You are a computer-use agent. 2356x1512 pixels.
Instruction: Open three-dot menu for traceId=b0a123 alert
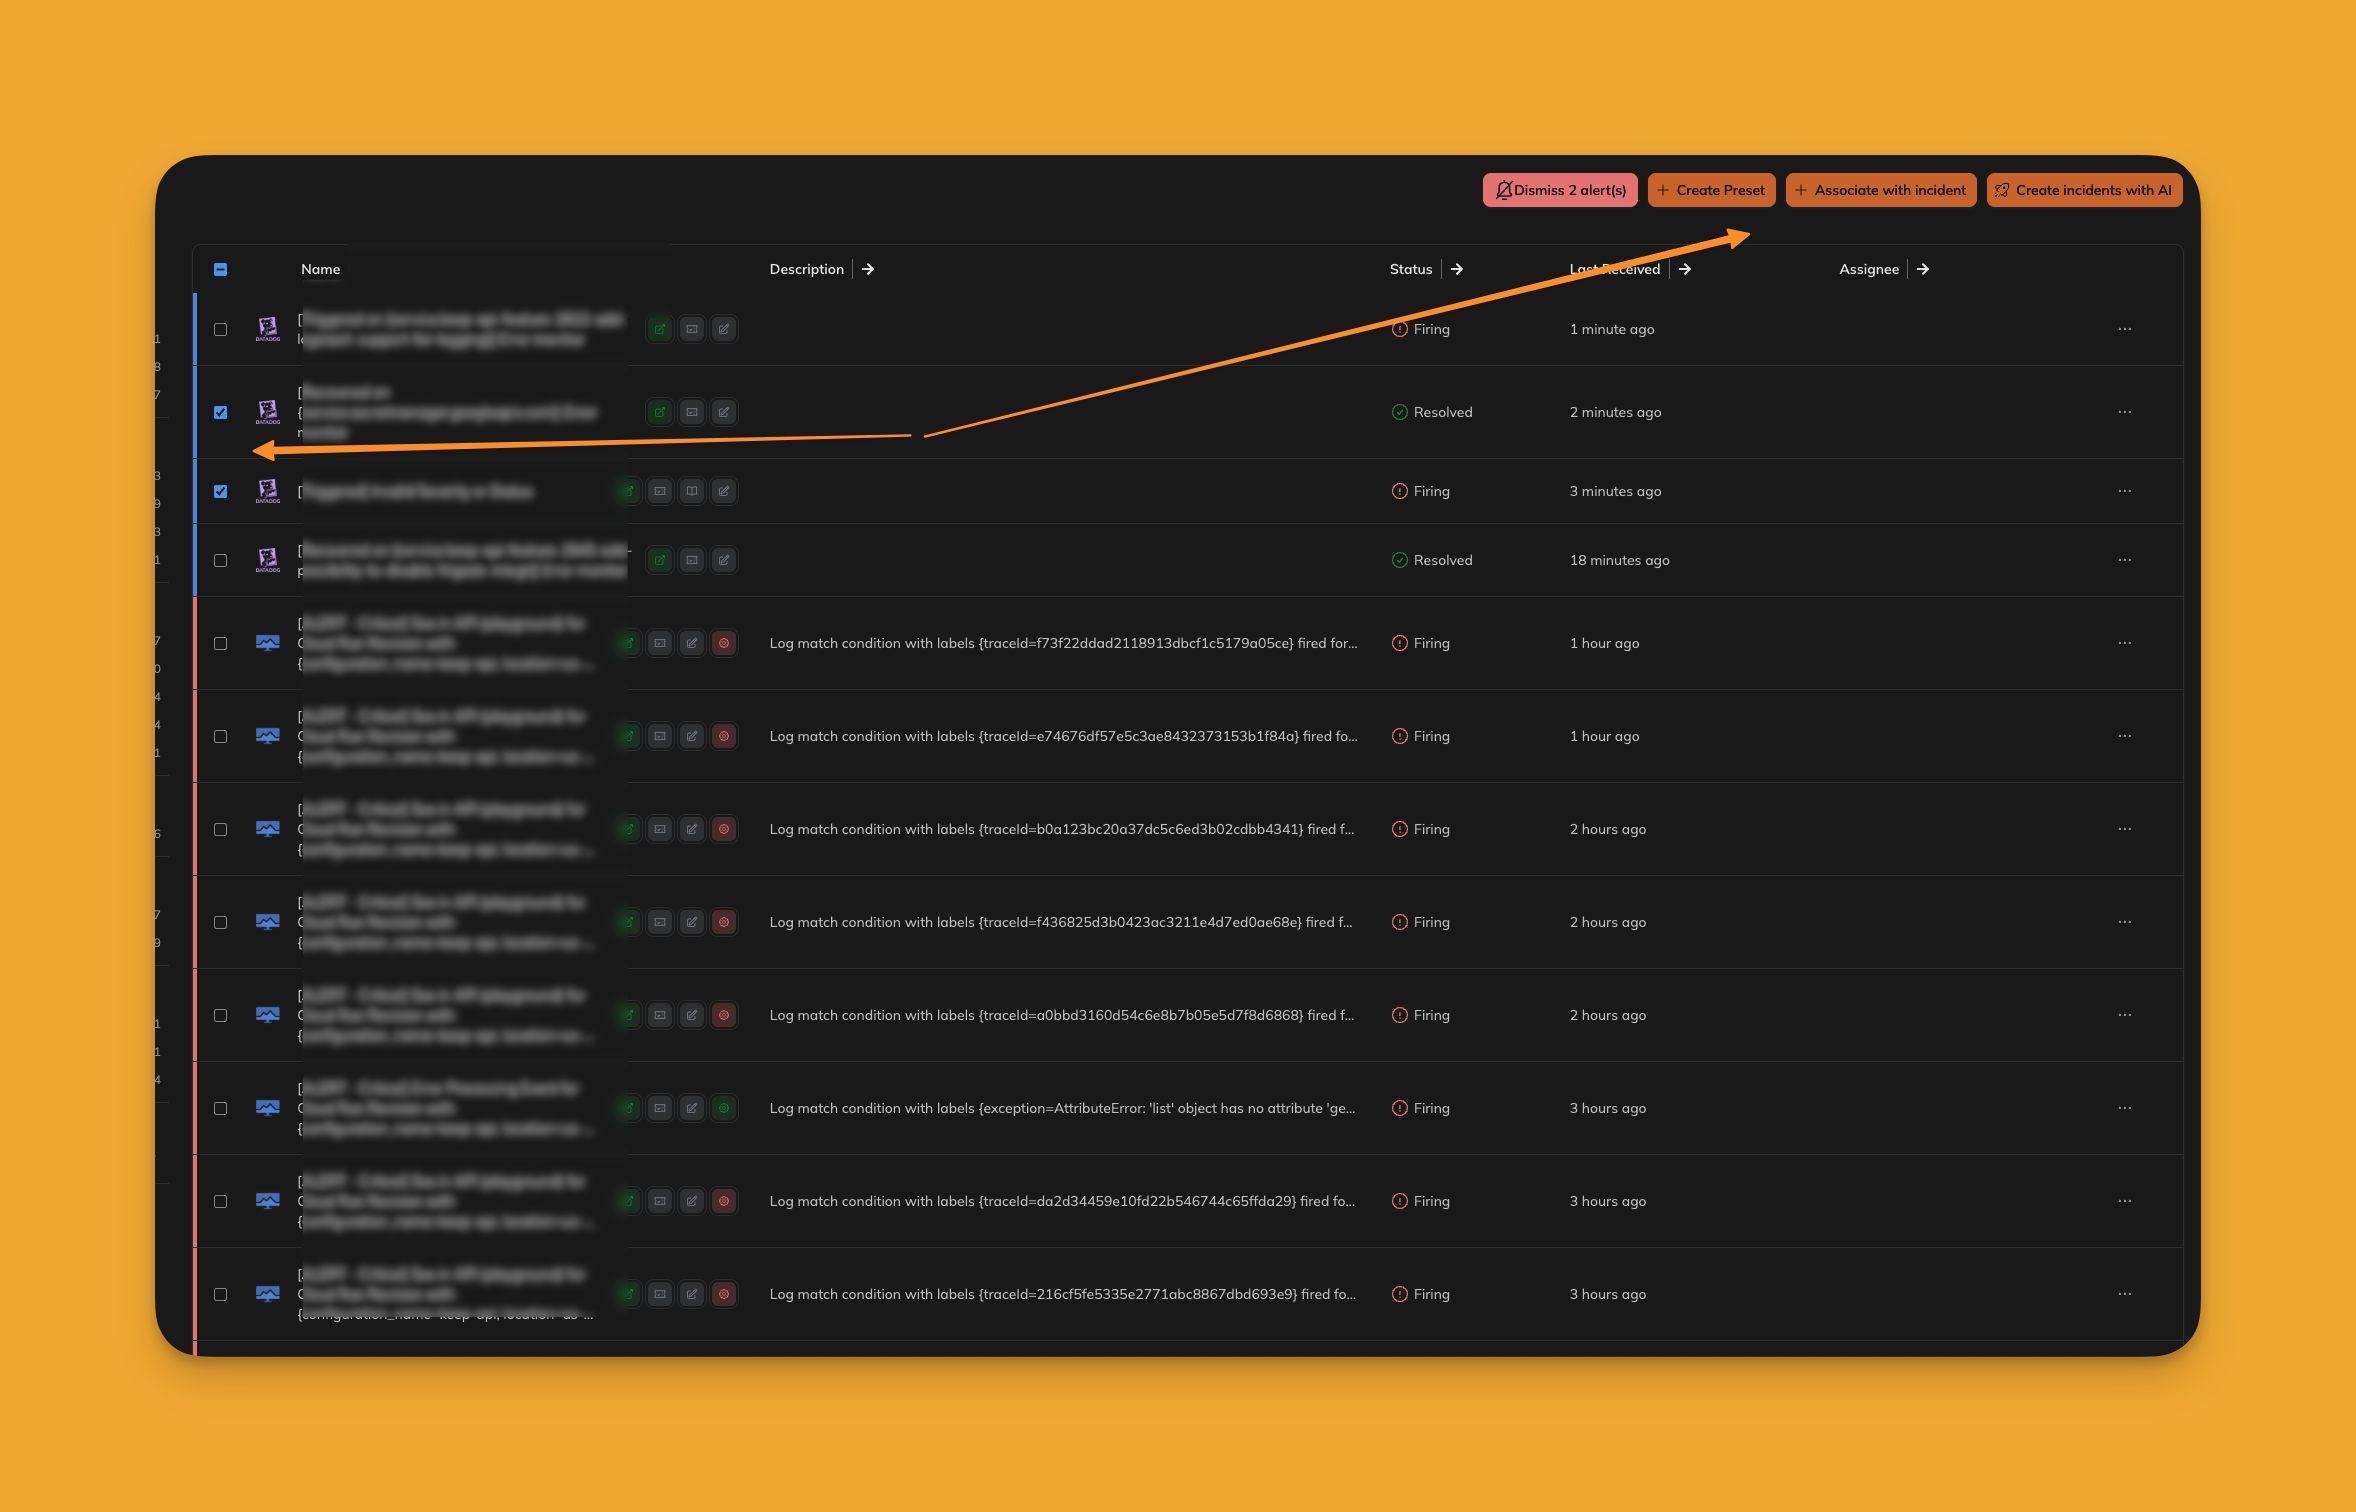click(2125, 829)
